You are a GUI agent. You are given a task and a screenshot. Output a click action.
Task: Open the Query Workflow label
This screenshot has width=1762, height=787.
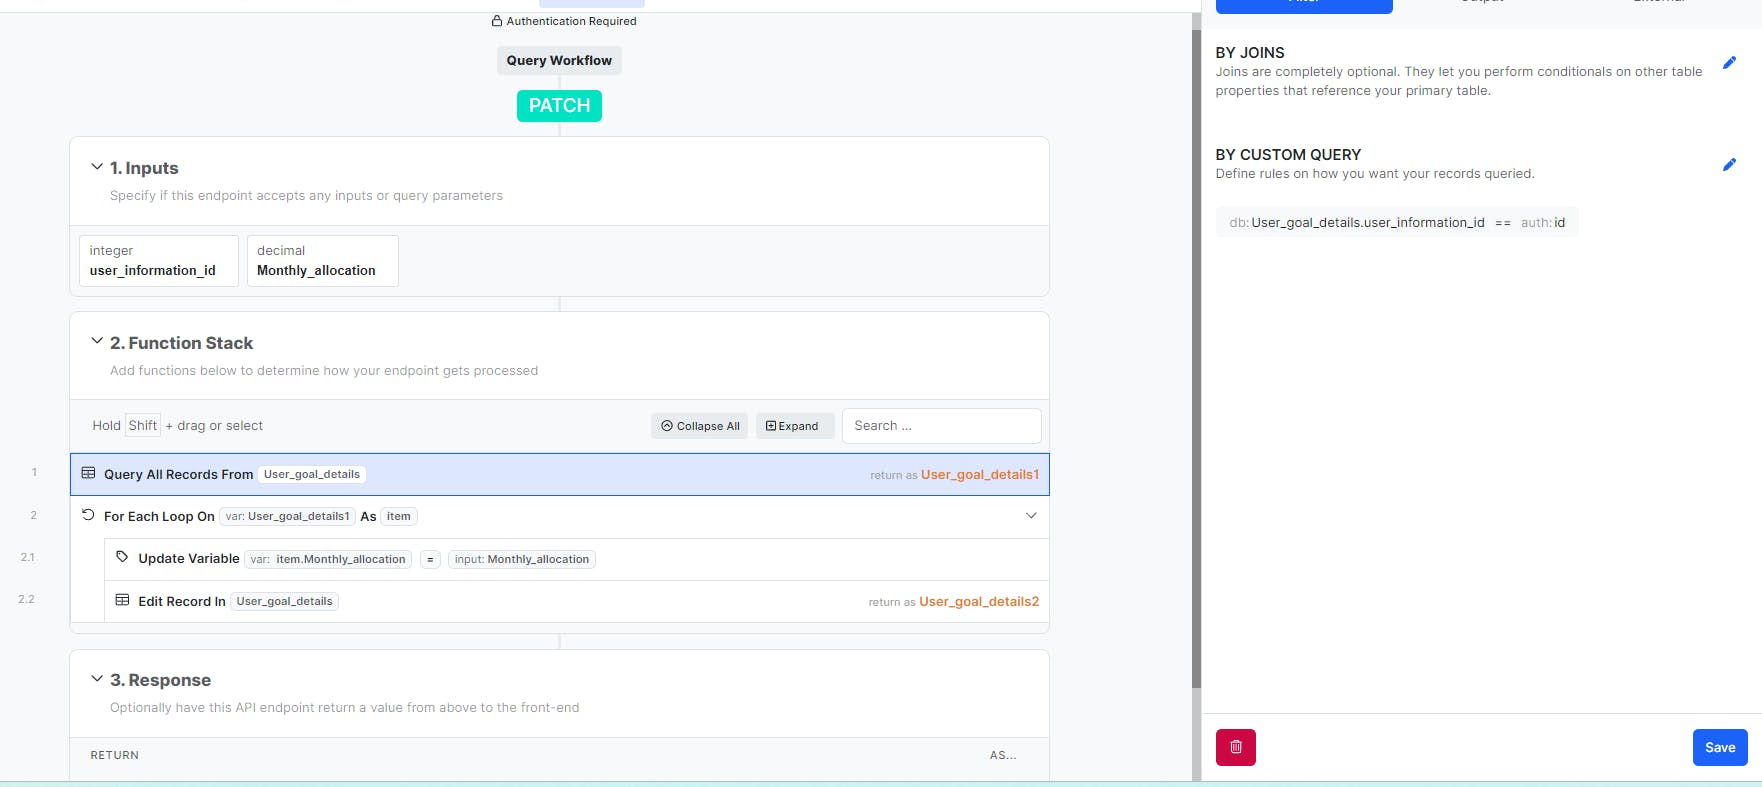point(559,60)
